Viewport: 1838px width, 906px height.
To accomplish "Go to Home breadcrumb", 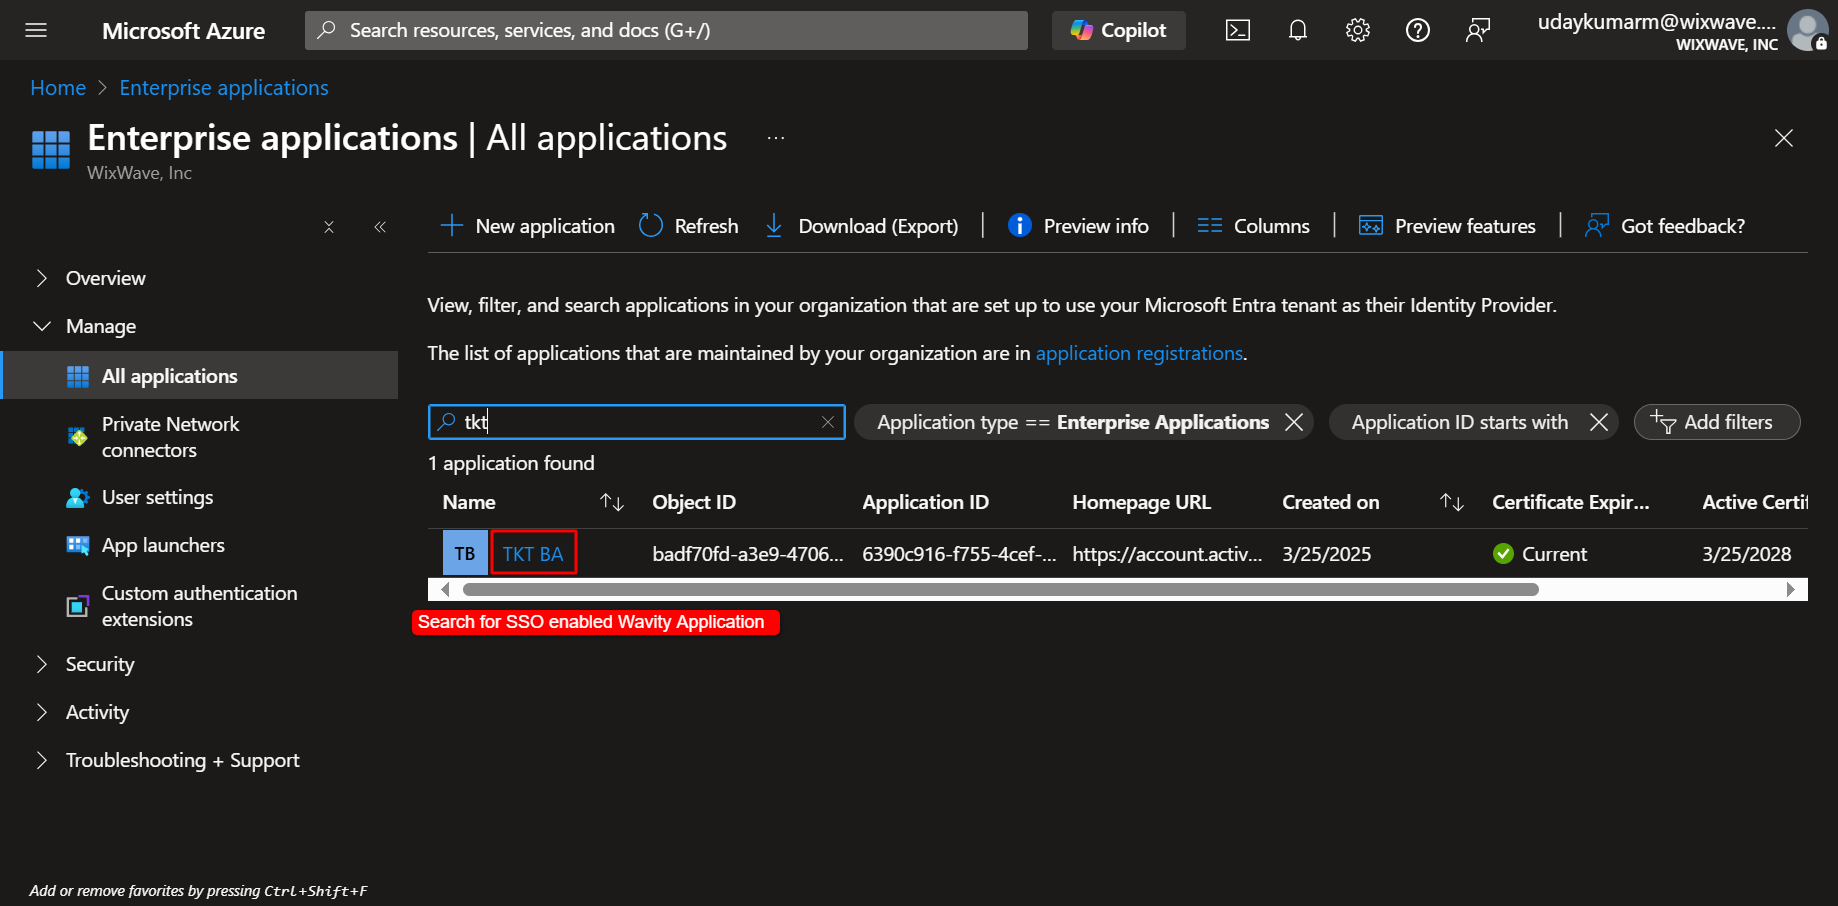I will [x=58, y=88].
